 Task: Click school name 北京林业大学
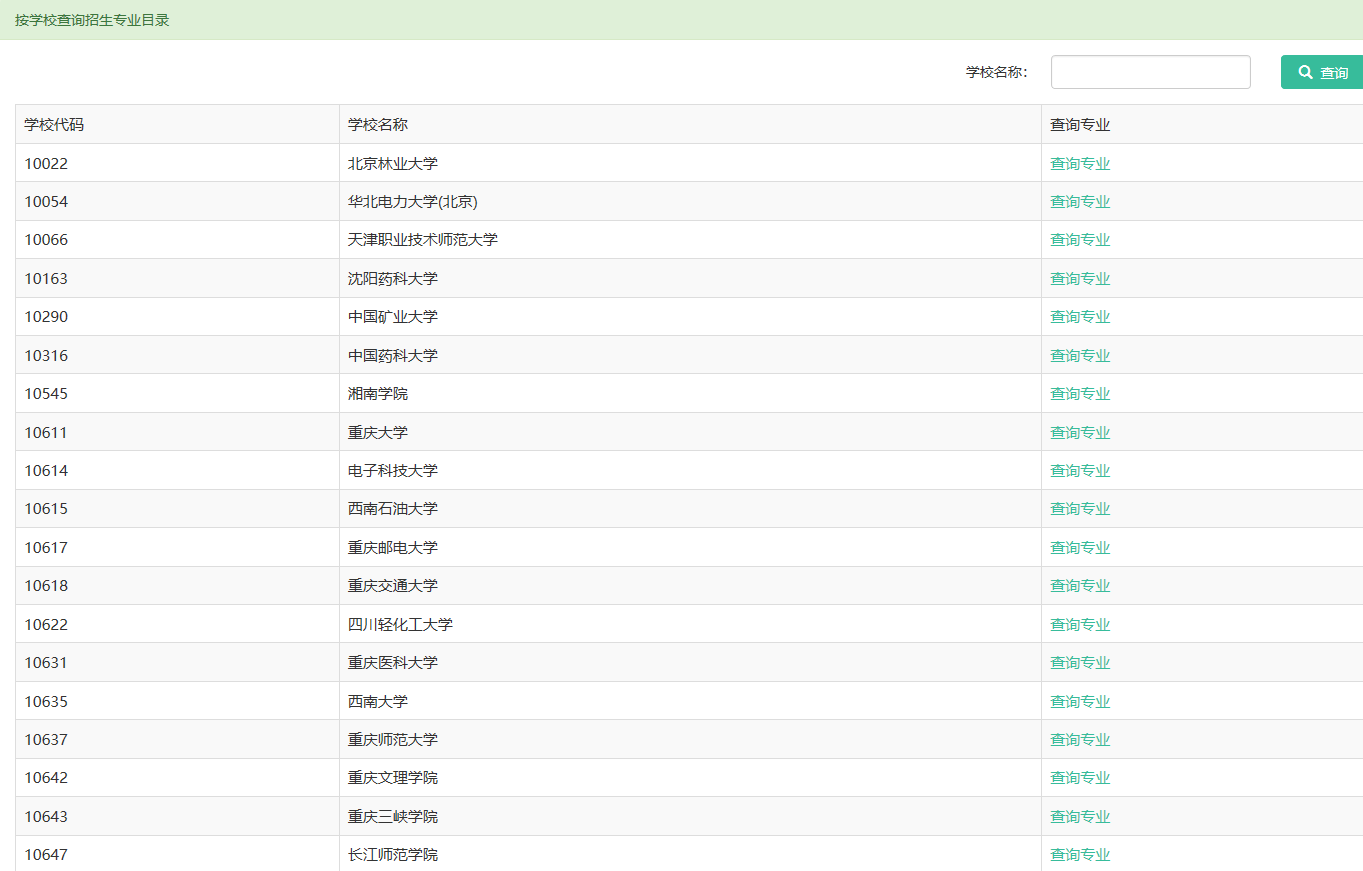[393, 163]
